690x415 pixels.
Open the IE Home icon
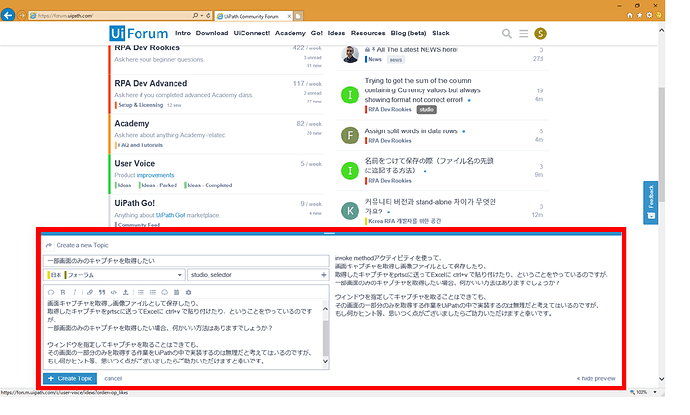tap(630, 15)
